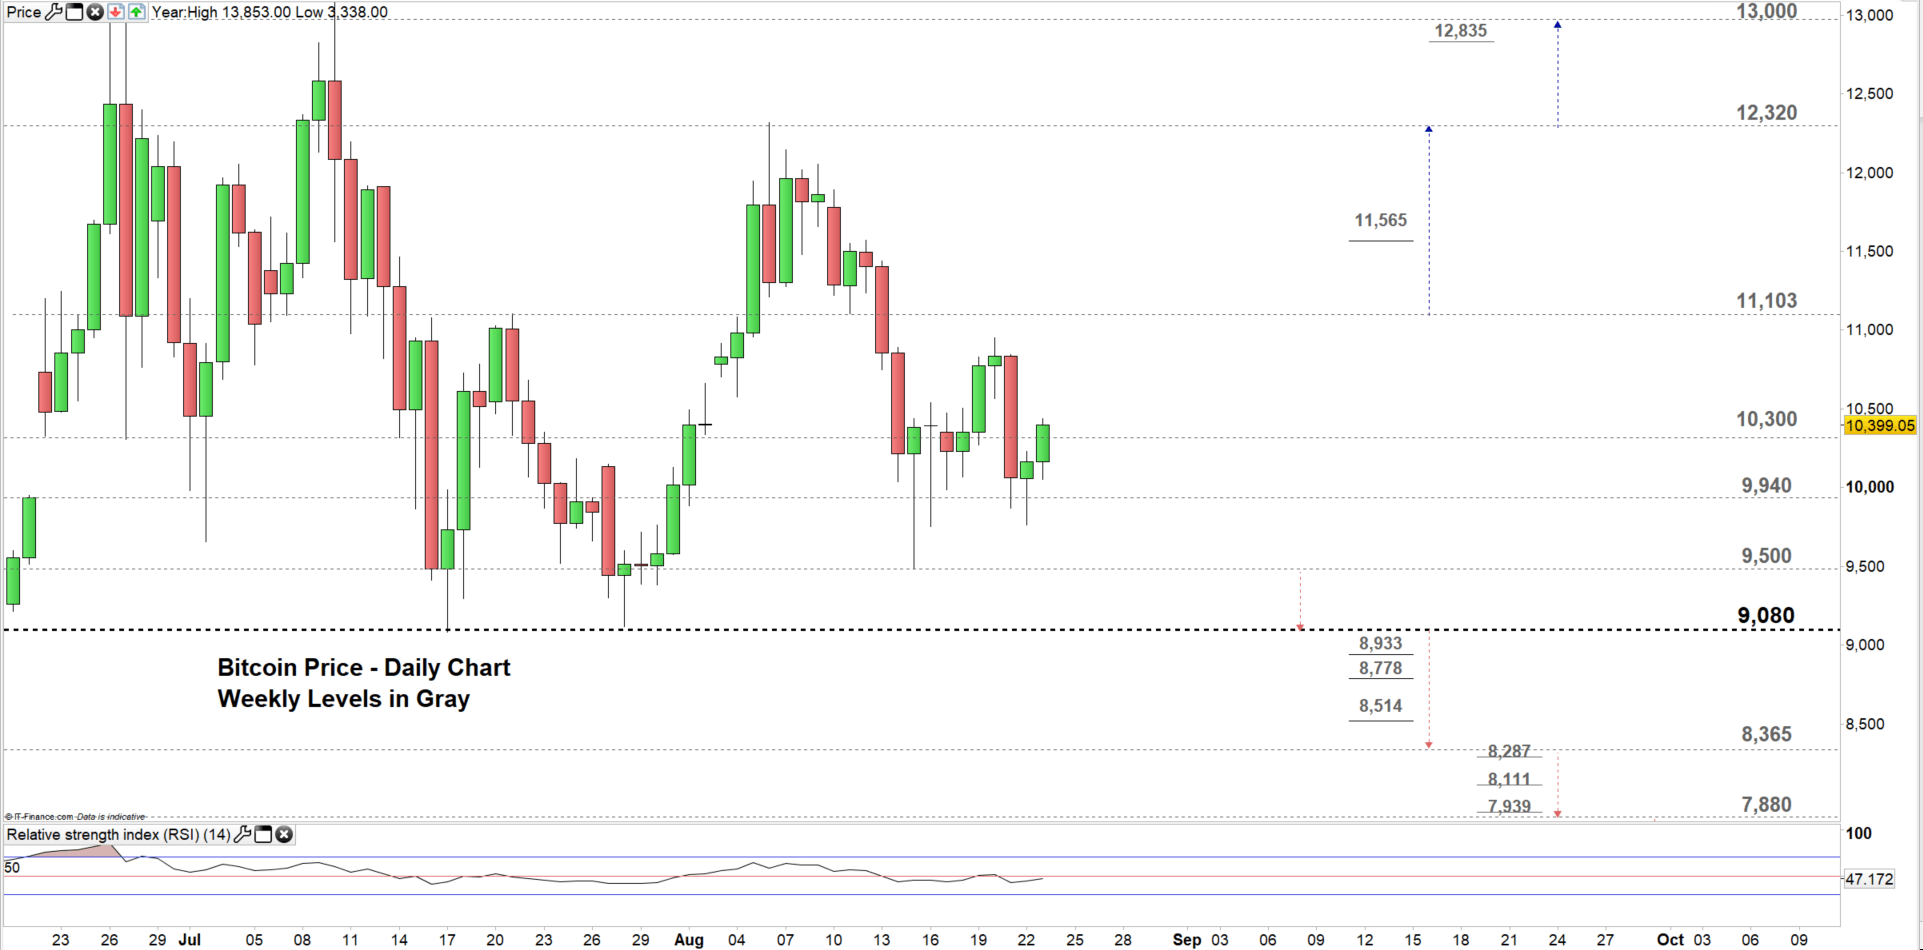Click the Year High 13,853.00 Low 3,338.00 text

coord(270,12)
